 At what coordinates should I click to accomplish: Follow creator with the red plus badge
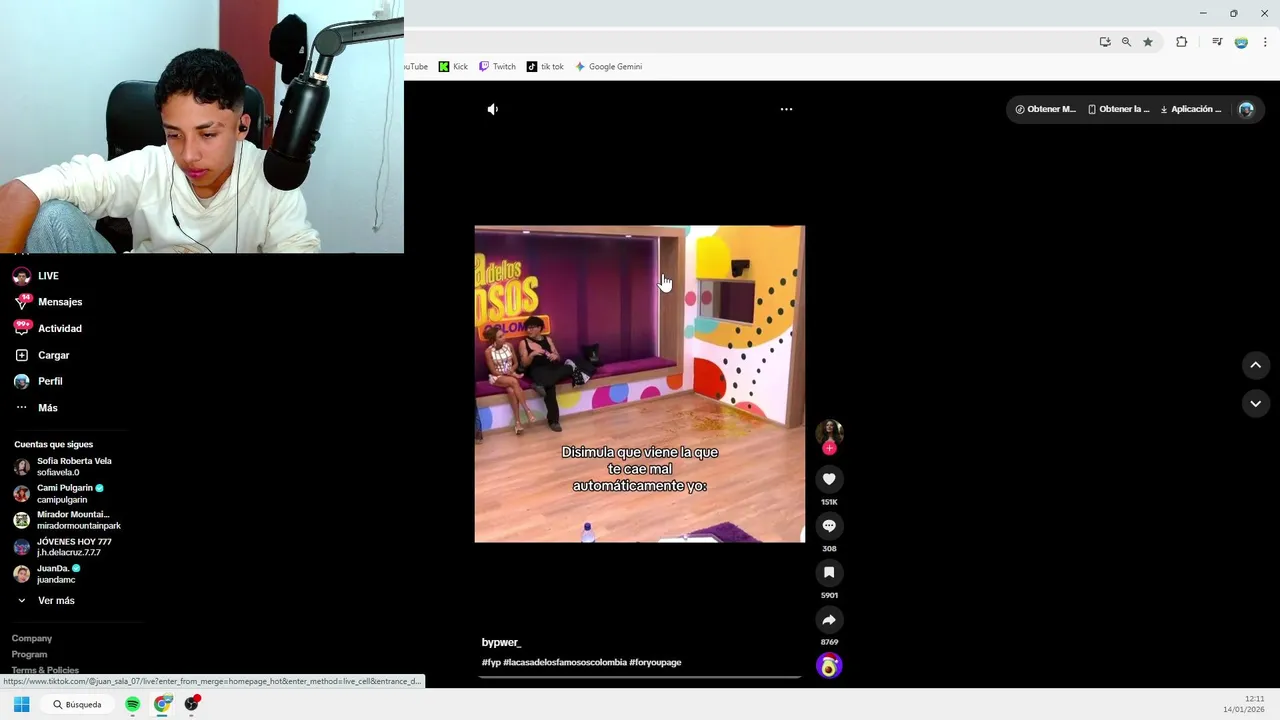point(829,449)
